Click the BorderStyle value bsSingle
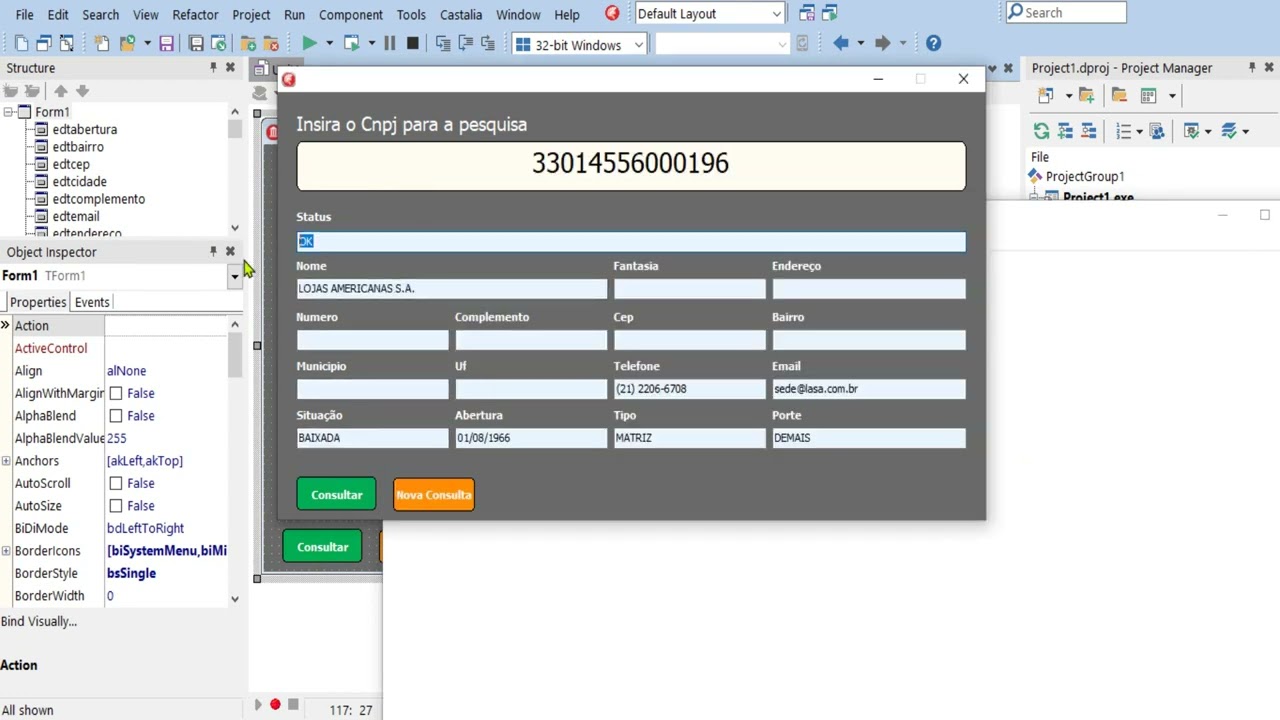The height and width of the screenshot is (720, 1280). (131, 574)
